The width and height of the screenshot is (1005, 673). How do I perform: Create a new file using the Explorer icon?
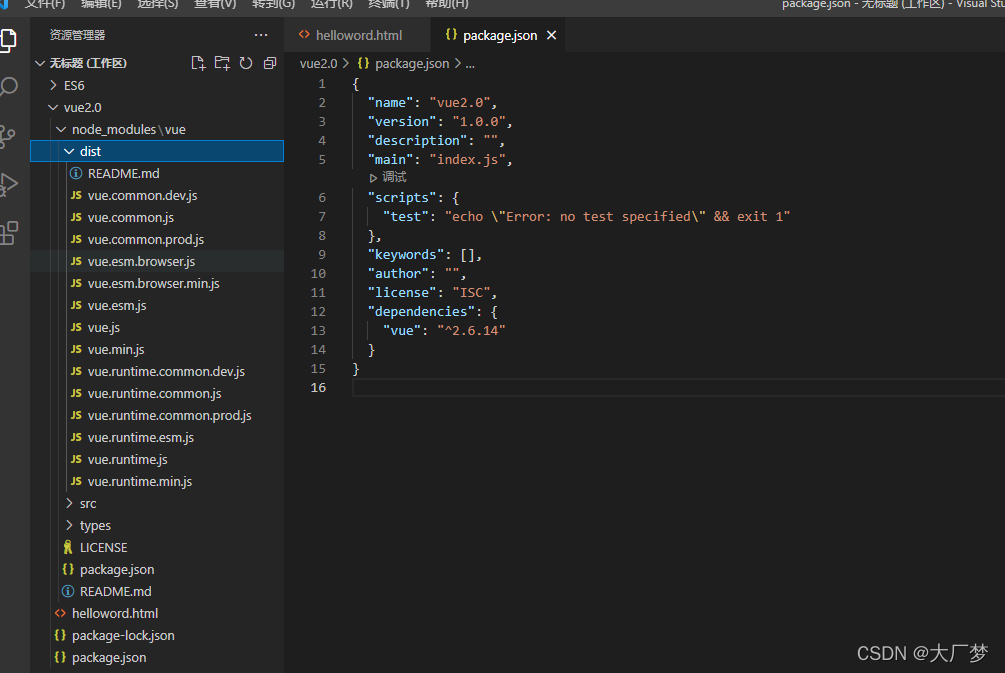(198, 62)
